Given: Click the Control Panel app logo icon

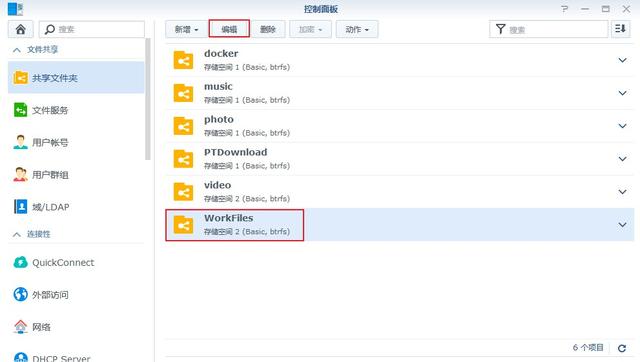Looking at the screenshot, I should click(16, 9).
